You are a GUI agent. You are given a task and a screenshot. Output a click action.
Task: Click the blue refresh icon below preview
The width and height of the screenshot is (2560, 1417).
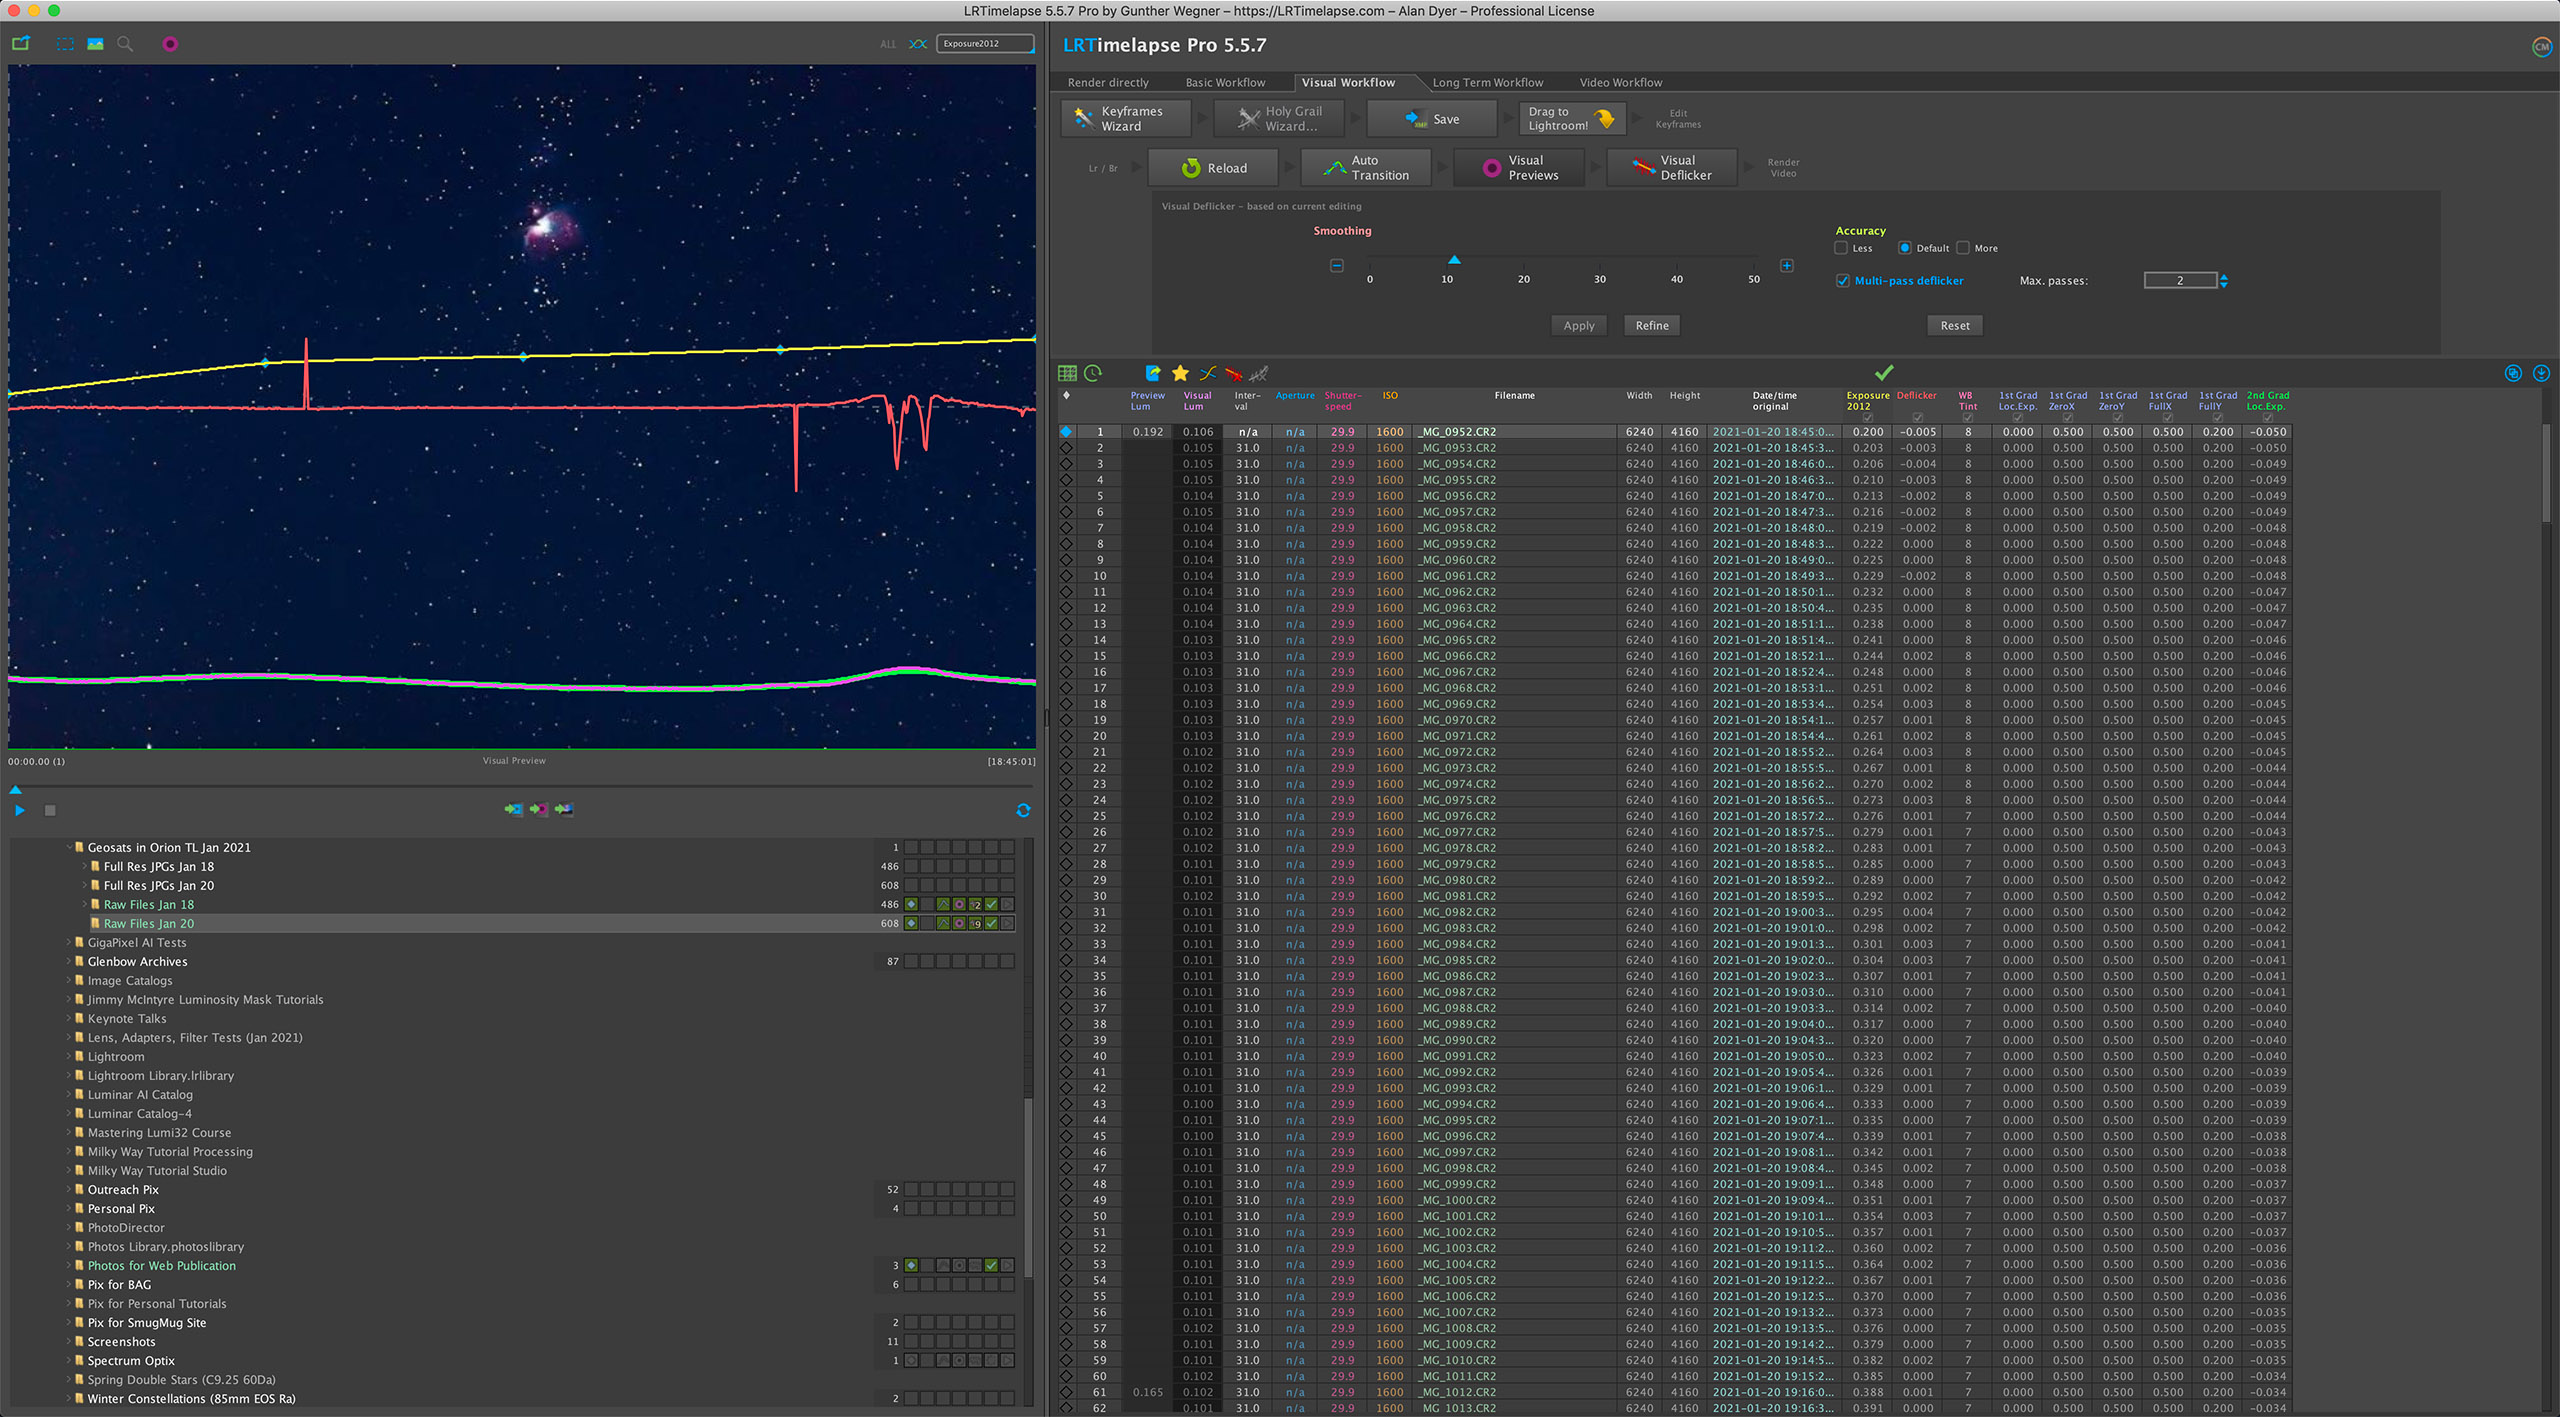1023,810
